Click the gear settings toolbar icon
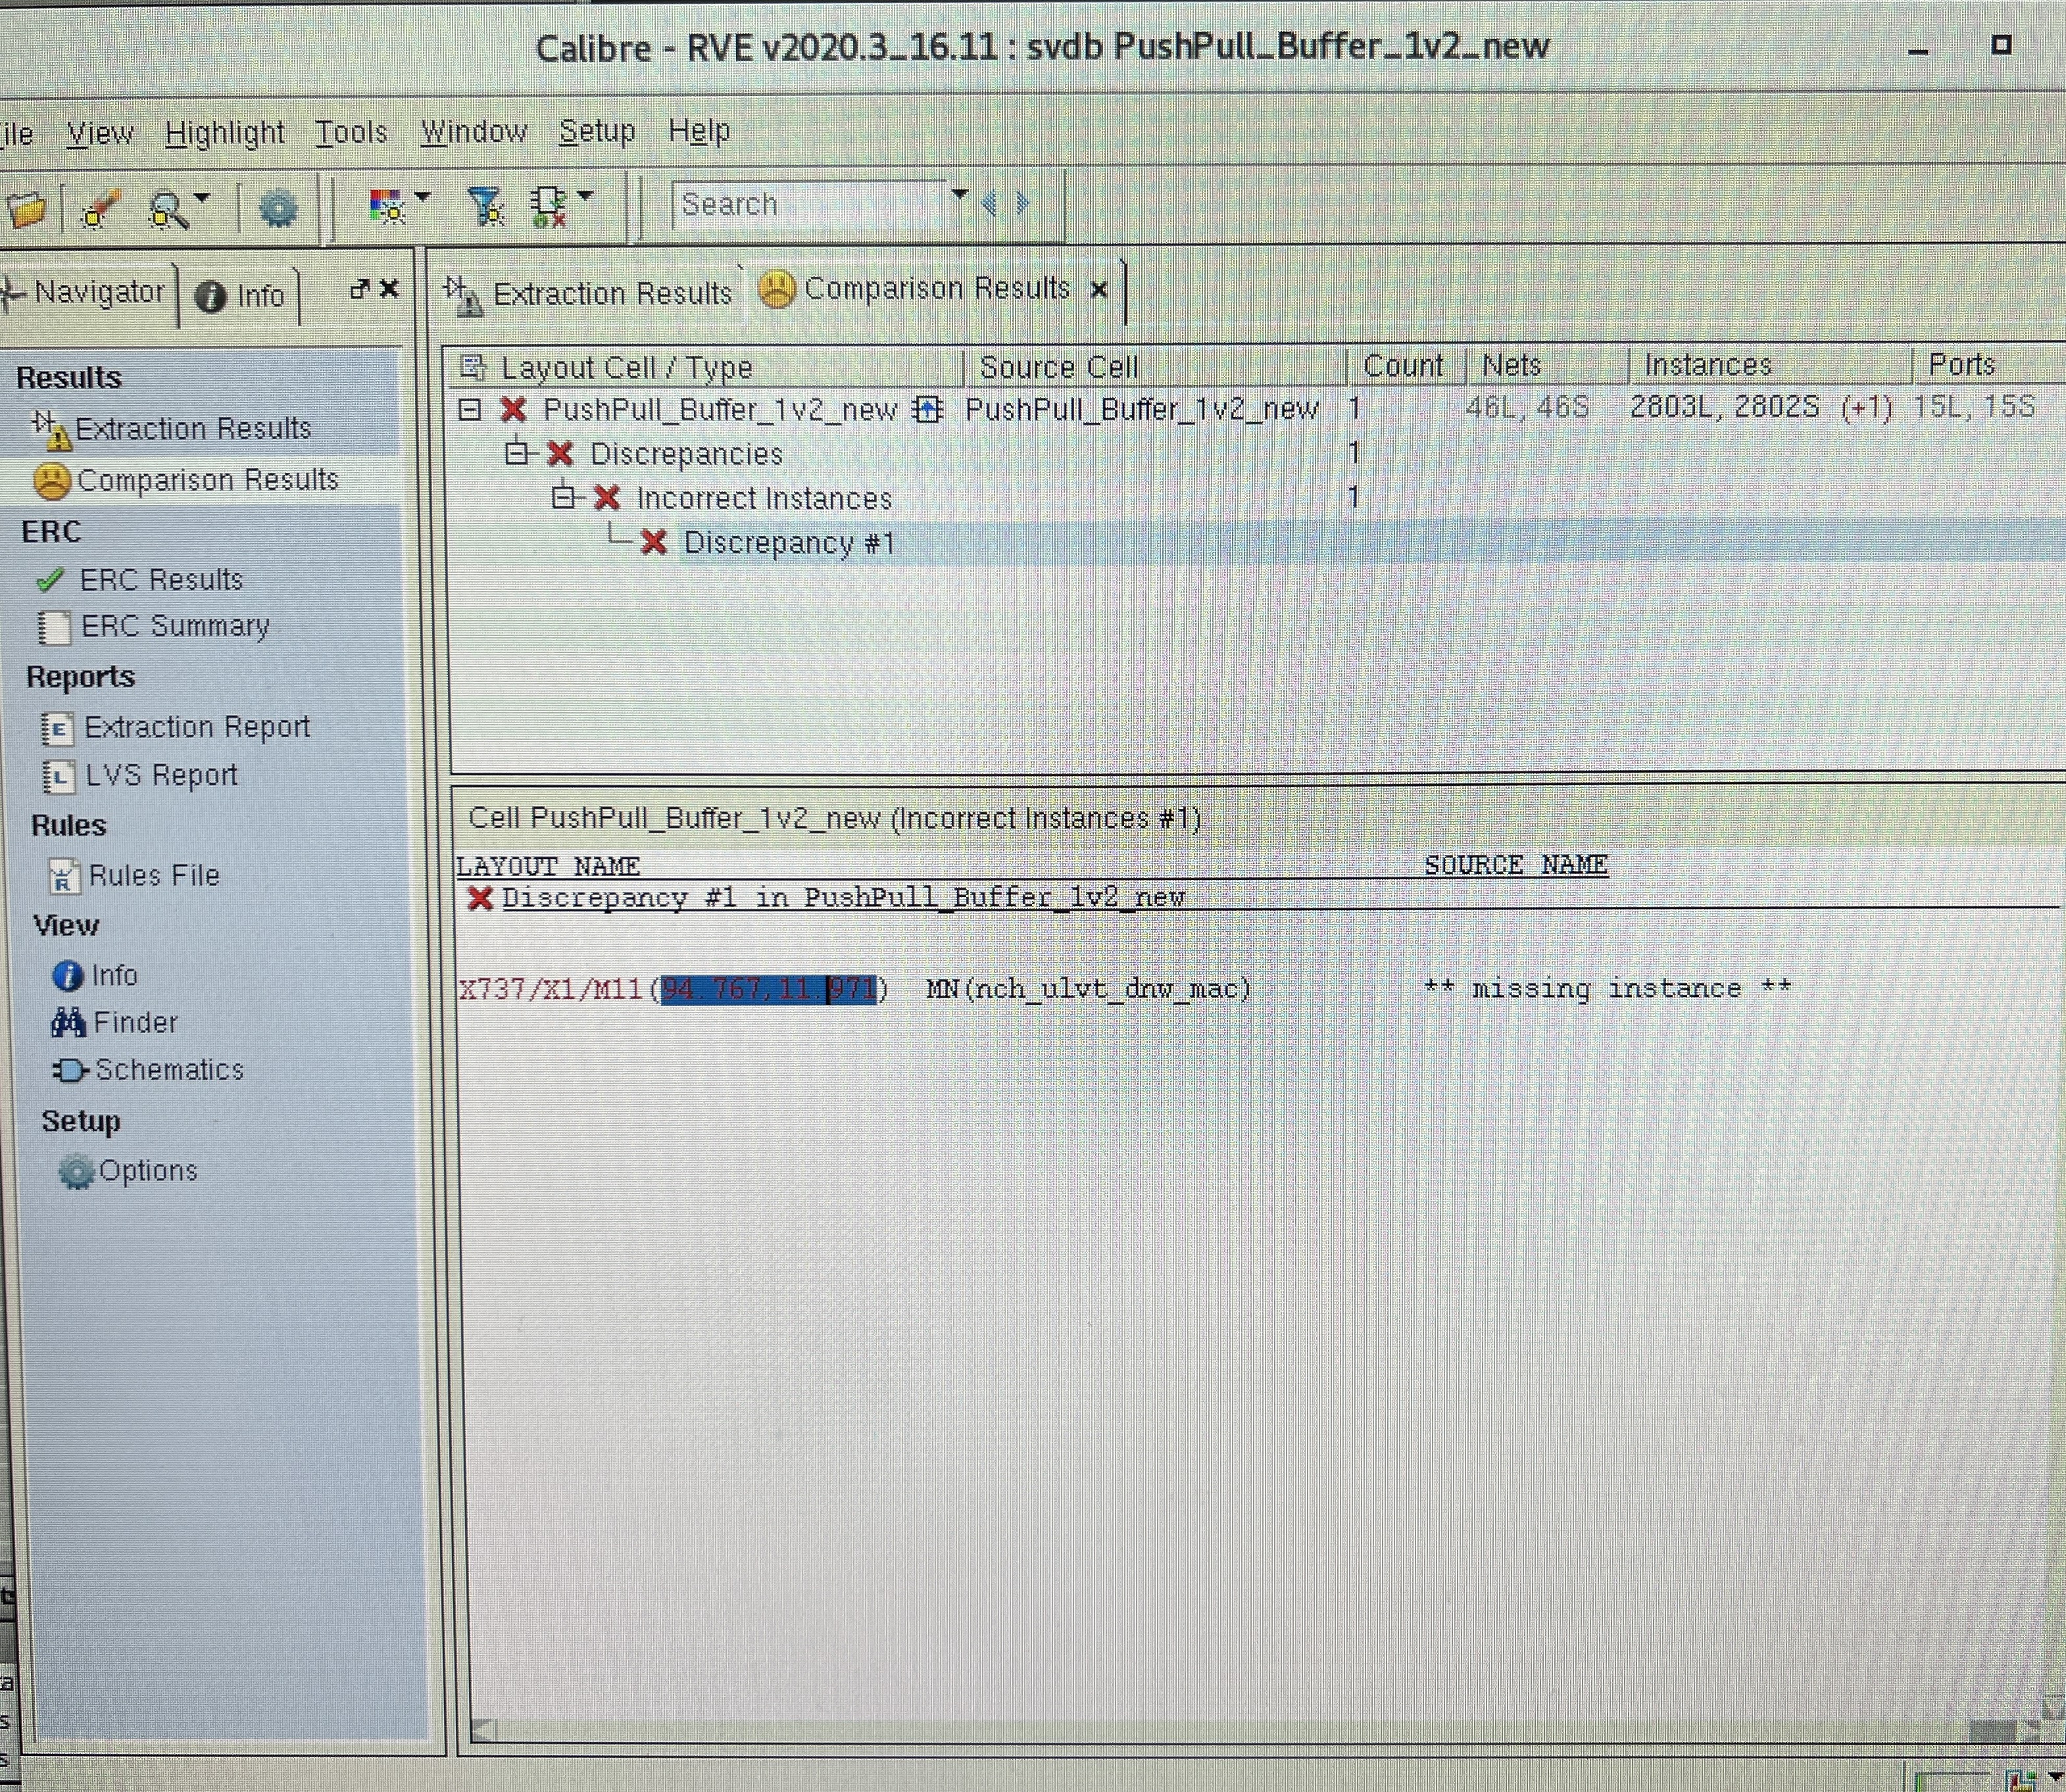The width and height of the screenshot is (2066, 1792). pos(278,209)
